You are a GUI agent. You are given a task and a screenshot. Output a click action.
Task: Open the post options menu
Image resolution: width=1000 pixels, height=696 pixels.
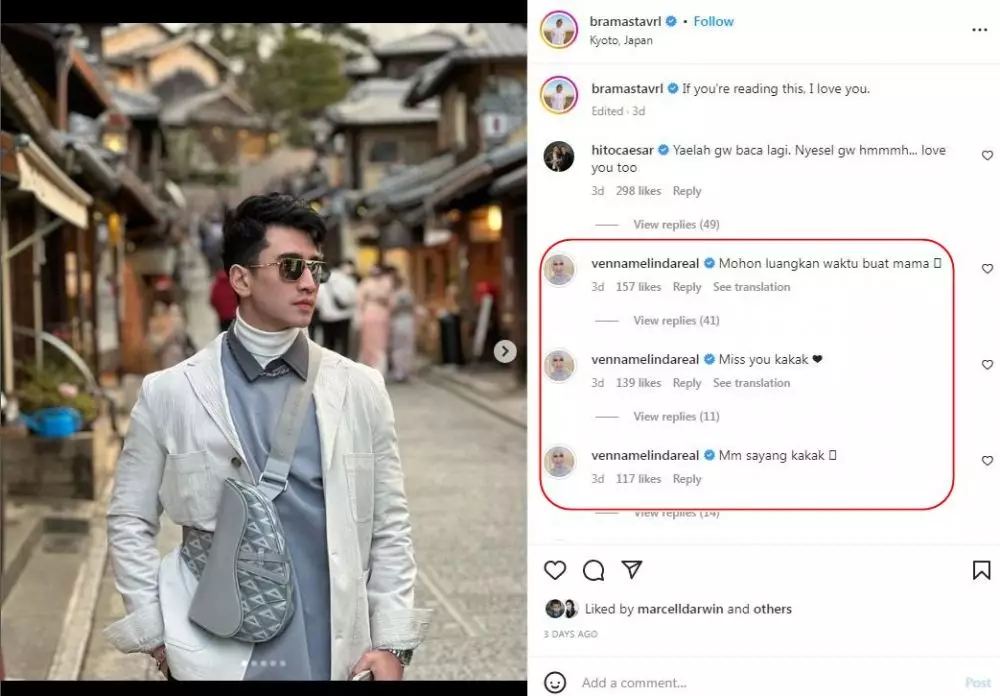click(x=979, y=29)
